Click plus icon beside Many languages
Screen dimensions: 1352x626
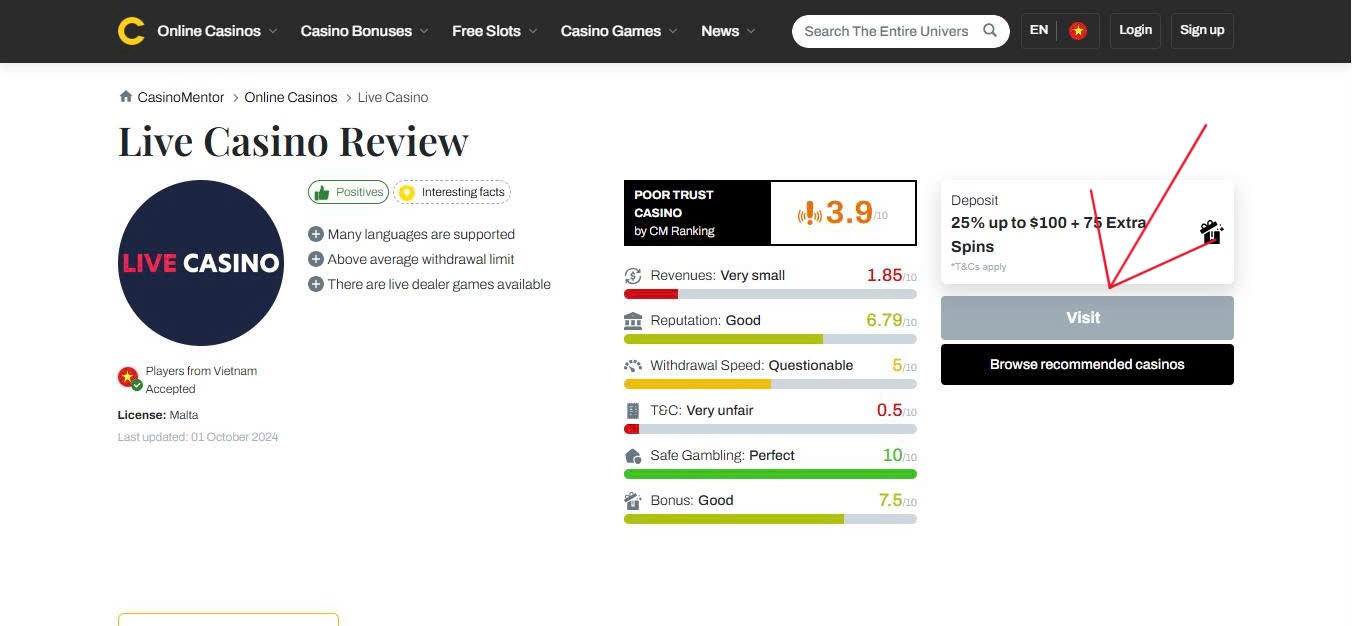[316, 234]
